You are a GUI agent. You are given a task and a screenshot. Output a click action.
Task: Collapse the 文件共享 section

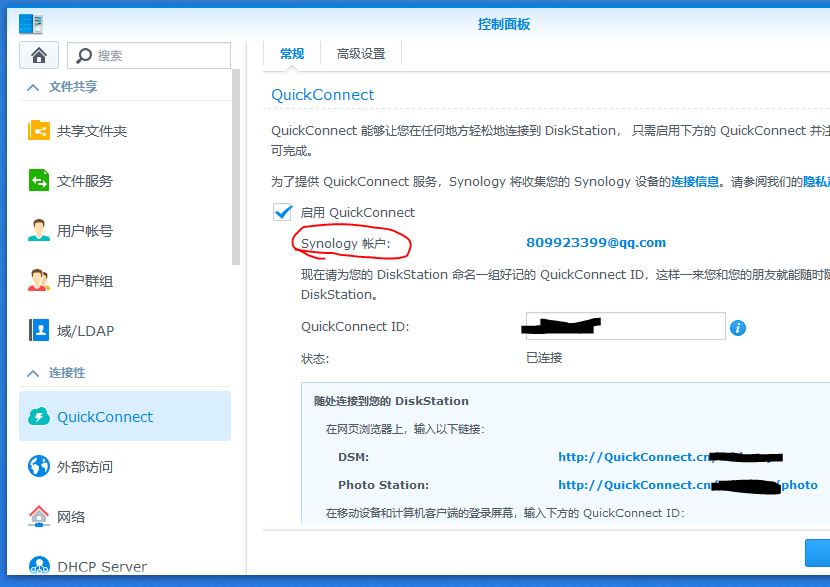coord(33,87)
